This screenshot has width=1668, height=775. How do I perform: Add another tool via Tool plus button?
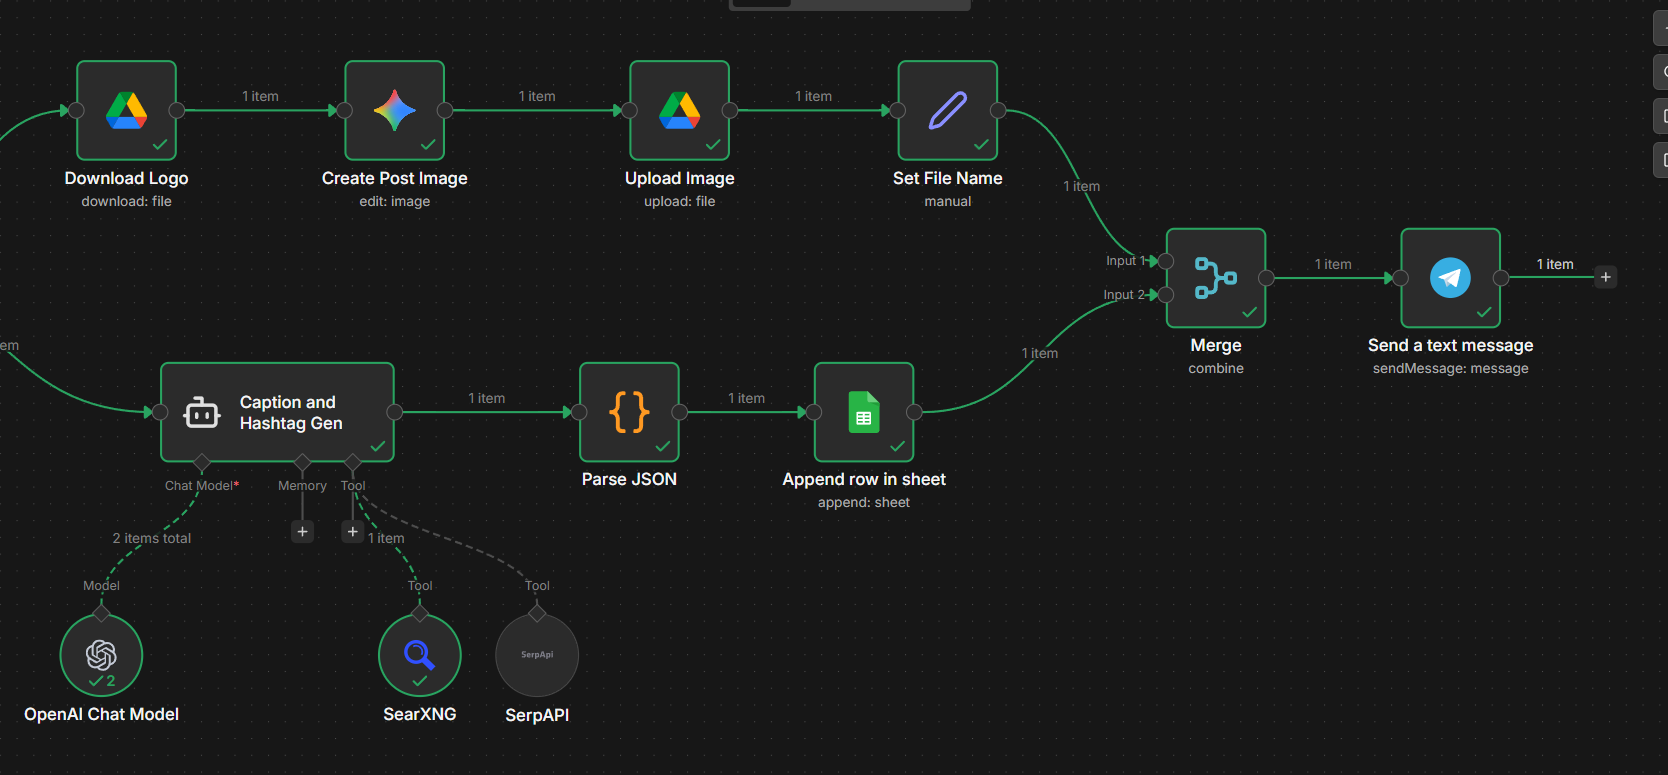352,531
